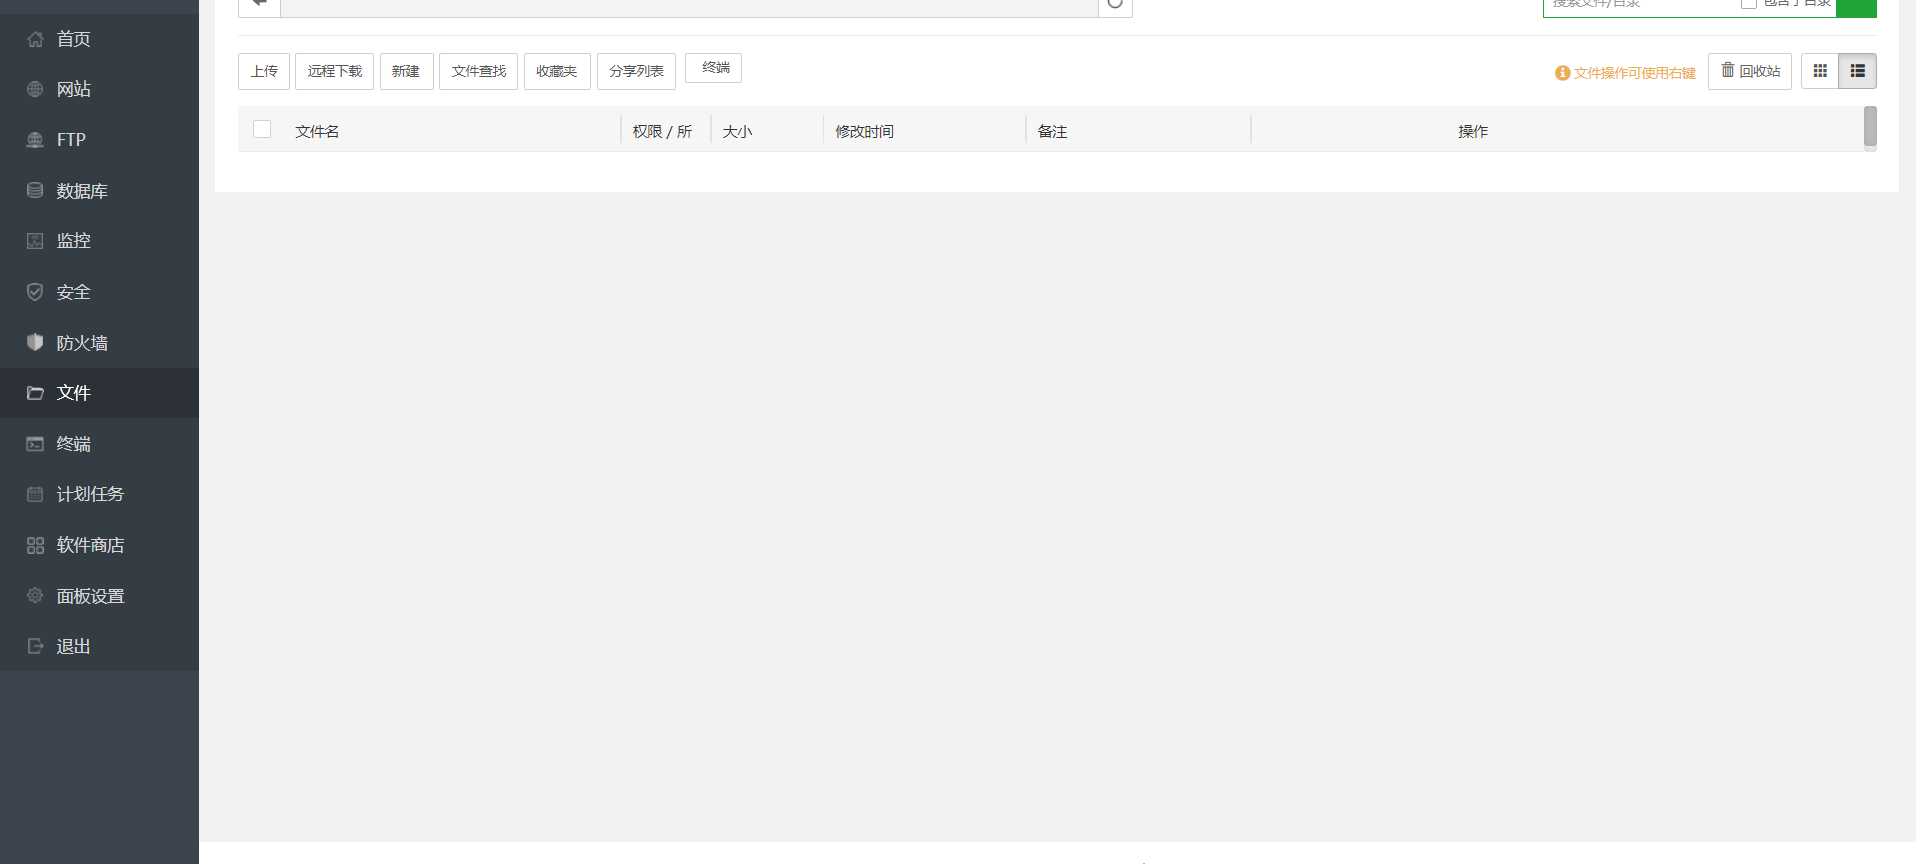Click the file list vertical scrollbar
This screenshot has width=1916, height=864.
(1870, 128)
